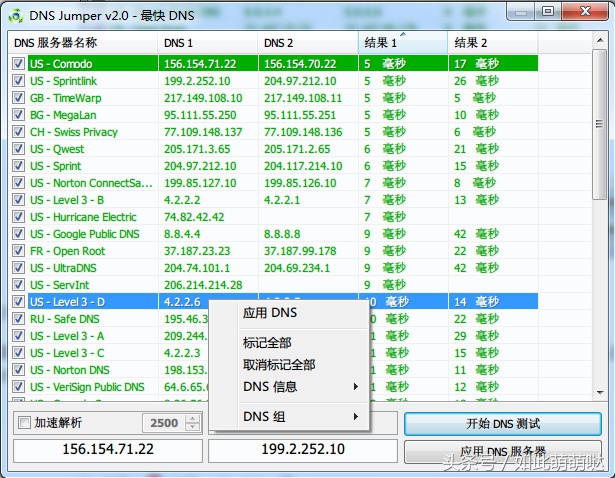Screen dimensions: 615x478
Task: Click the 206.214.214.28 address cell
Action: point(203,285)
